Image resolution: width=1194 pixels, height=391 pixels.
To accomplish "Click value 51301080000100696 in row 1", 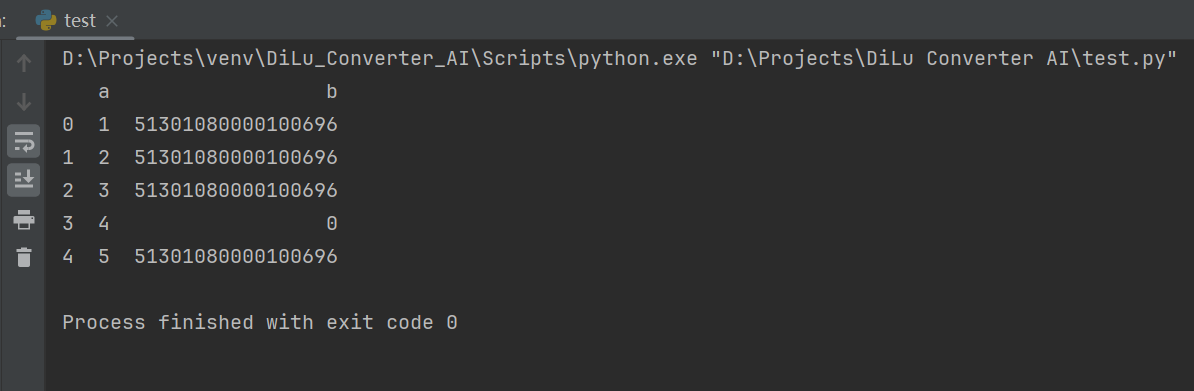I will 236,158.
